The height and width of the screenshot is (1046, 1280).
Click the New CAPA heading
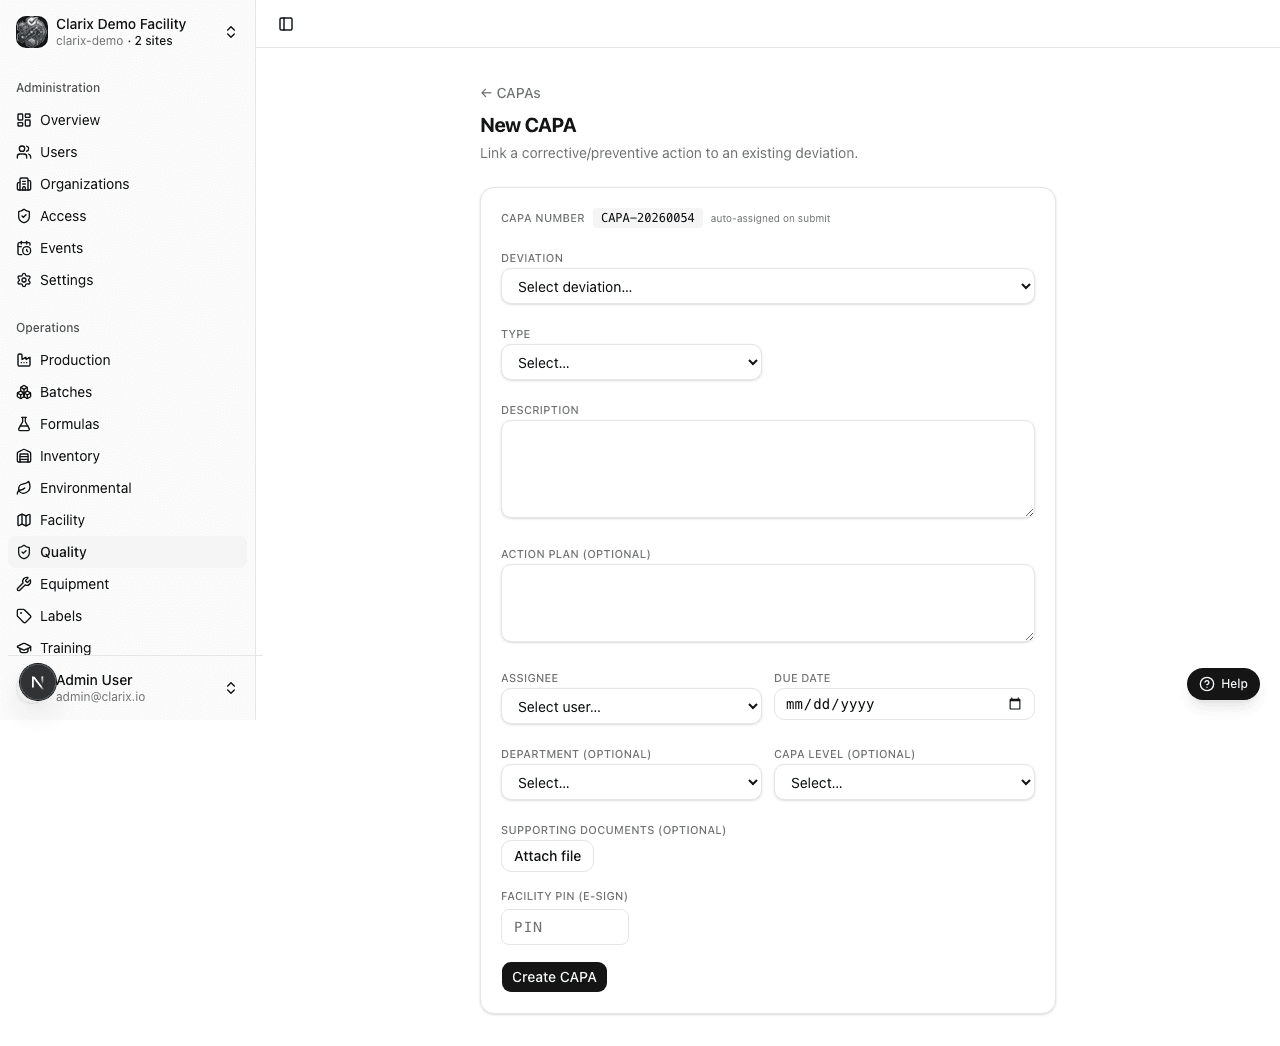[528, 125]
